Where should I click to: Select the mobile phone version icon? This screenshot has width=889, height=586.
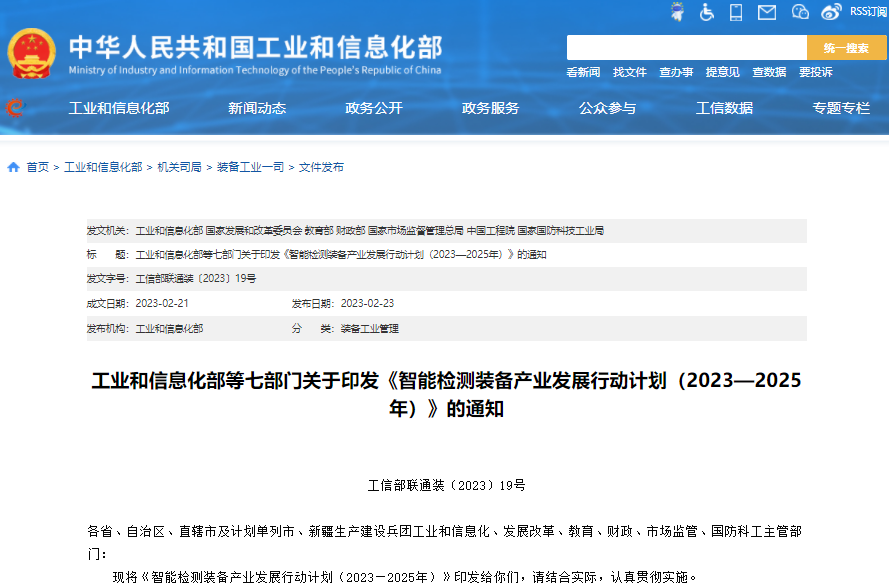[737, 11]
